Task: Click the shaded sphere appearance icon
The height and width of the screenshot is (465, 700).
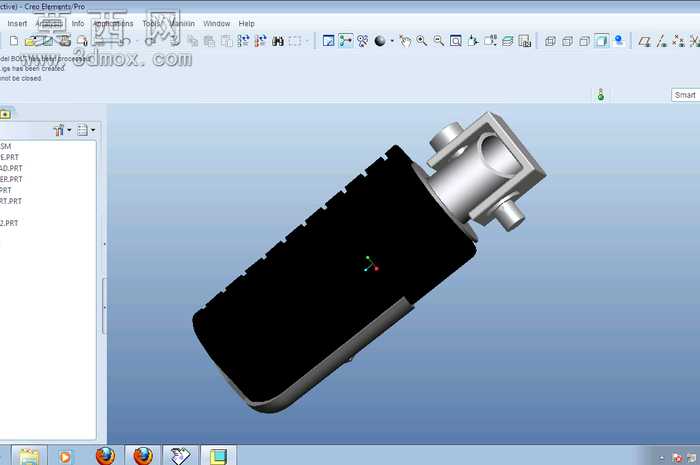Action: point(380,41)
